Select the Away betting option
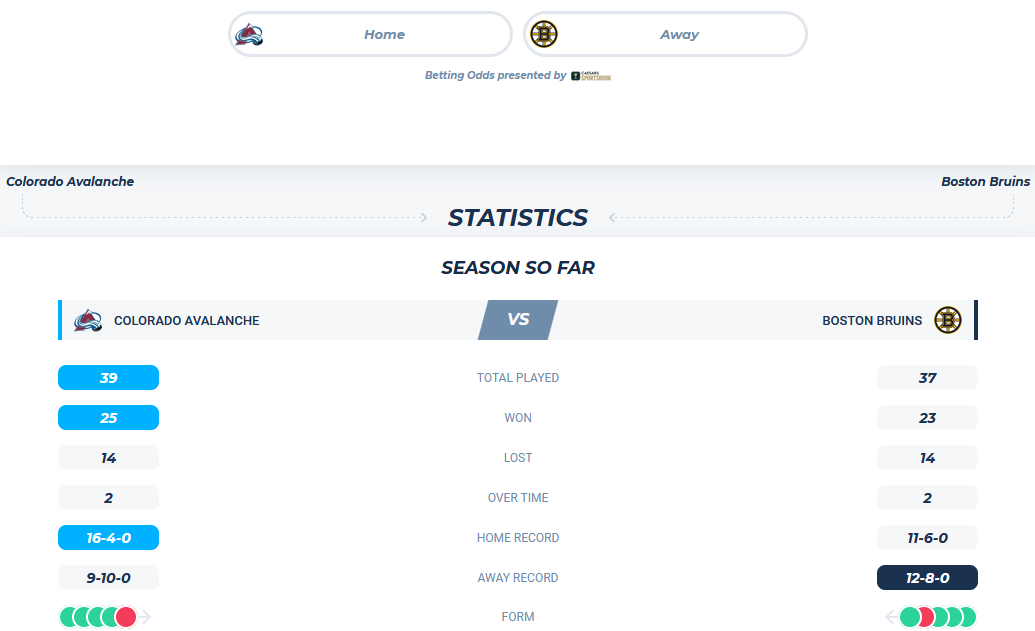Image resolution: width=1035 pixels, height=631 pixels. pos(665,34)
